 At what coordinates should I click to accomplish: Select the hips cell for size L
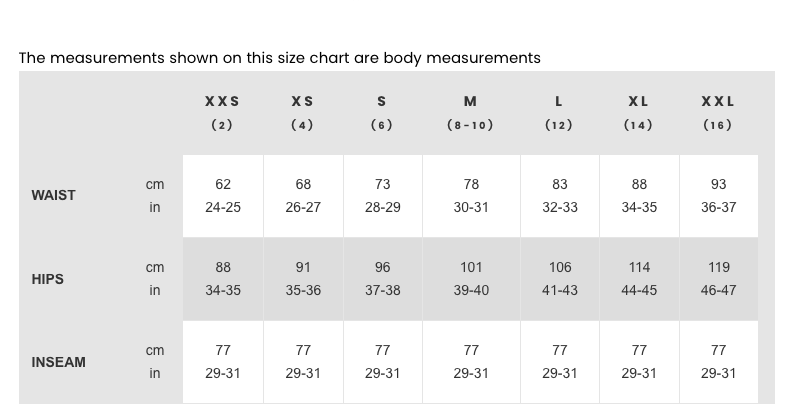point(560,279)
